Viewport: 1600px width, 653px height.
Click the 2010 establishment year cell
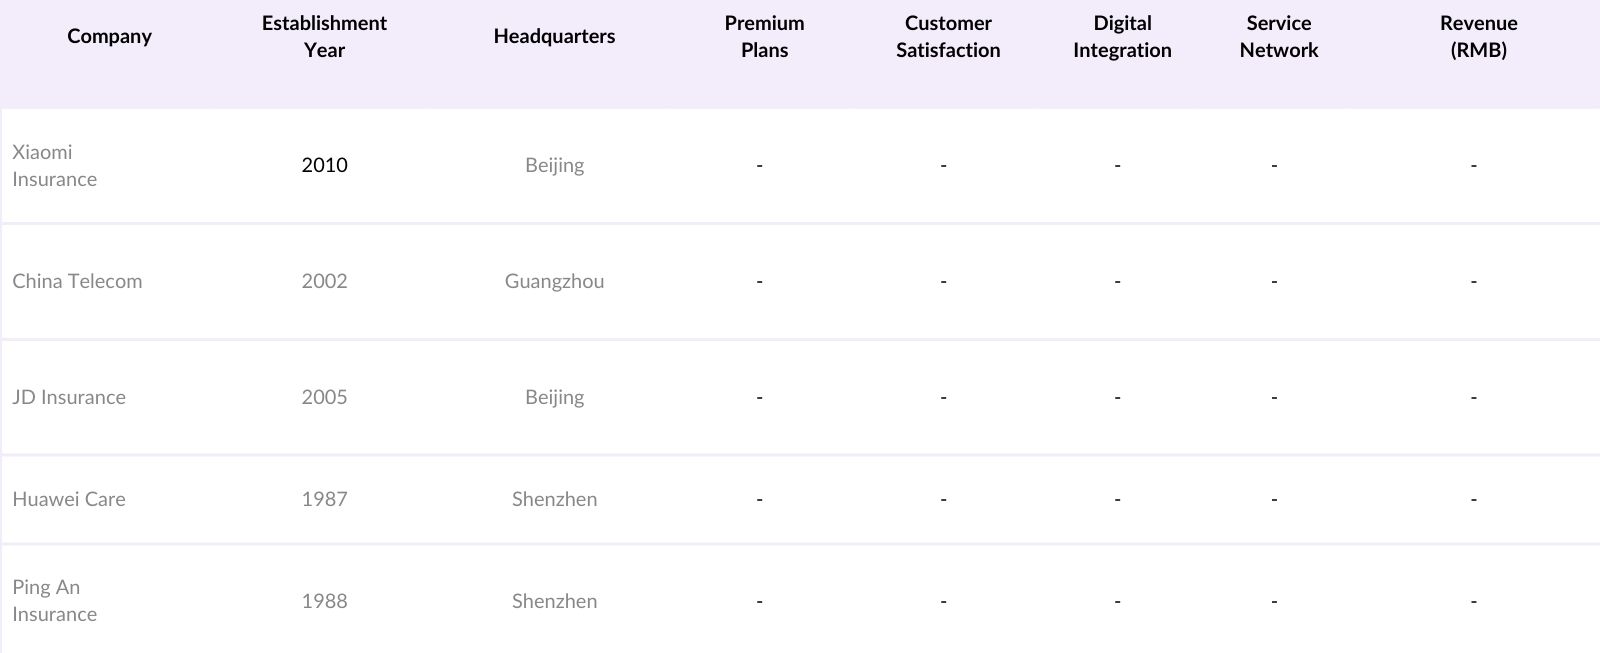click(324, 166)
